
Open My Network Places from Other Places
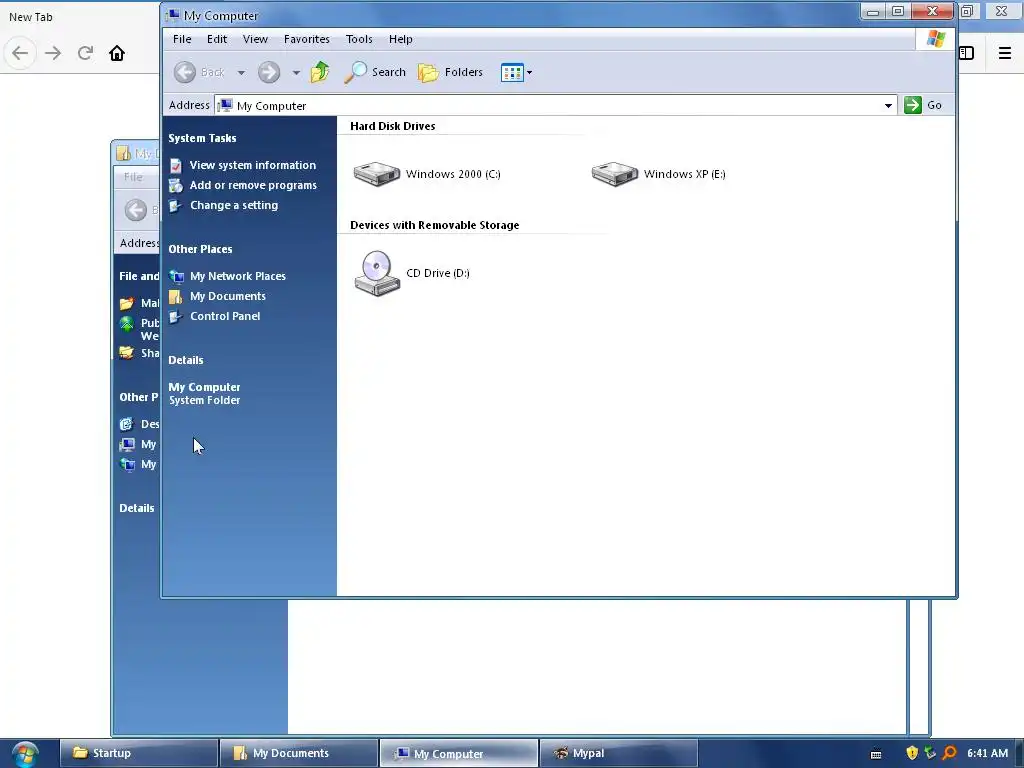click(238, 276)
